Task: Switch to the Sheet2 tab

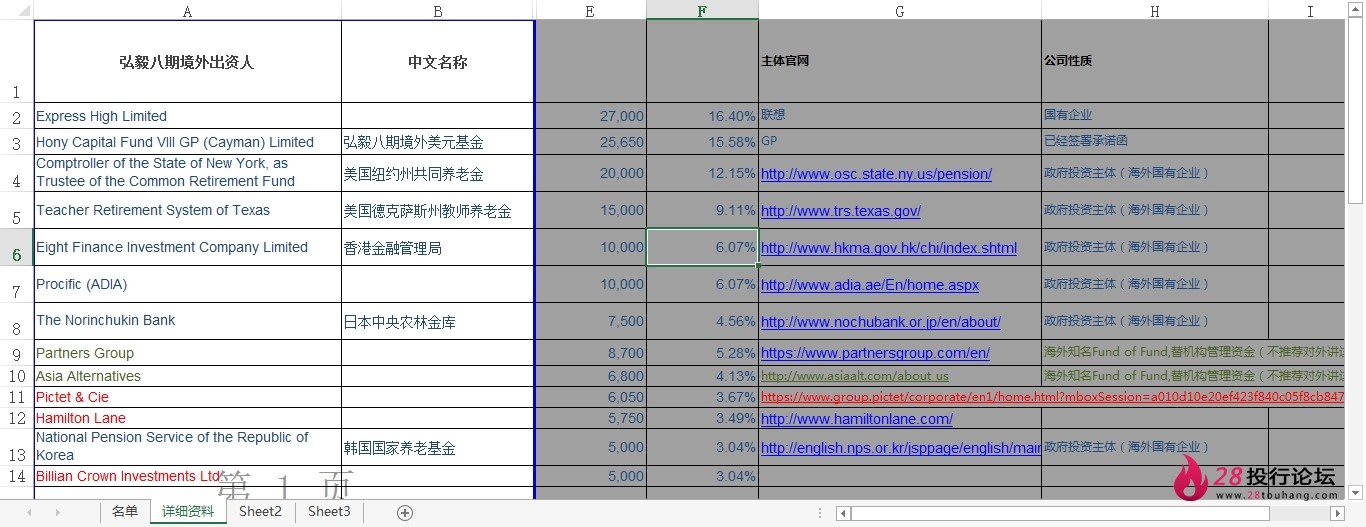Action: pos(260,512)
